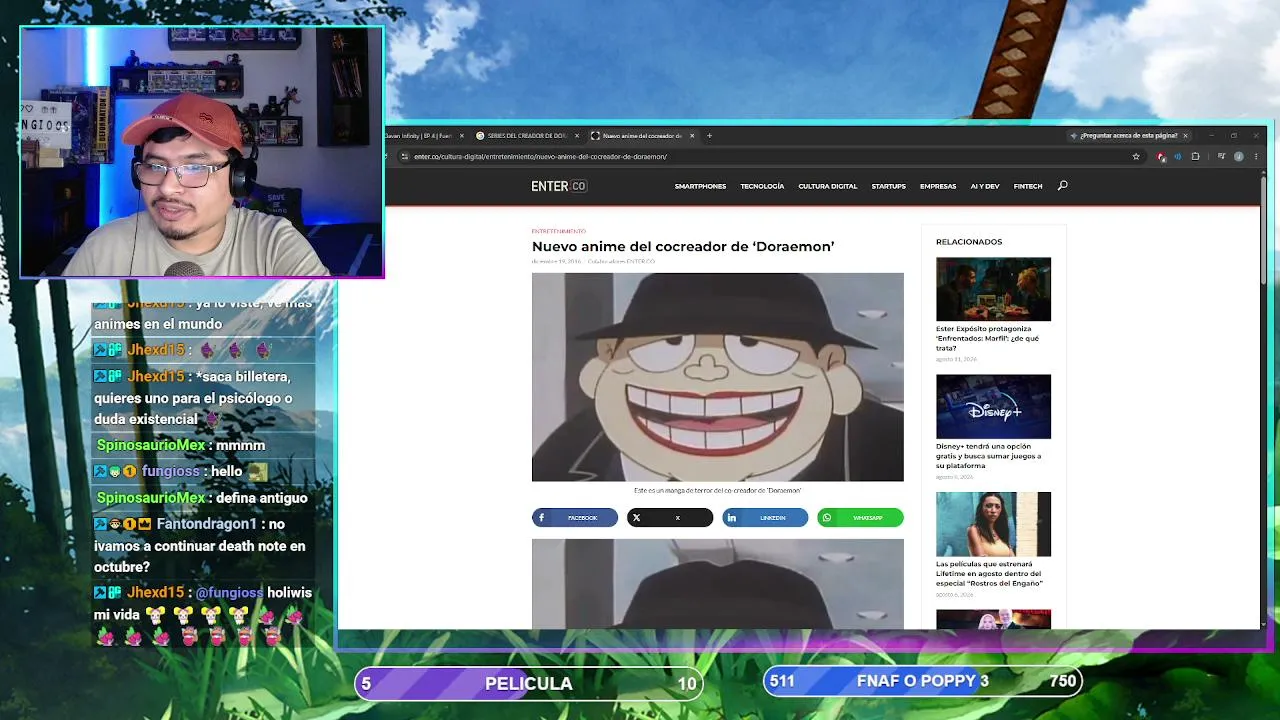Click the red extension icon in toolbar
This screenshot has height=720, width=1280.
tap(1161, 156)
